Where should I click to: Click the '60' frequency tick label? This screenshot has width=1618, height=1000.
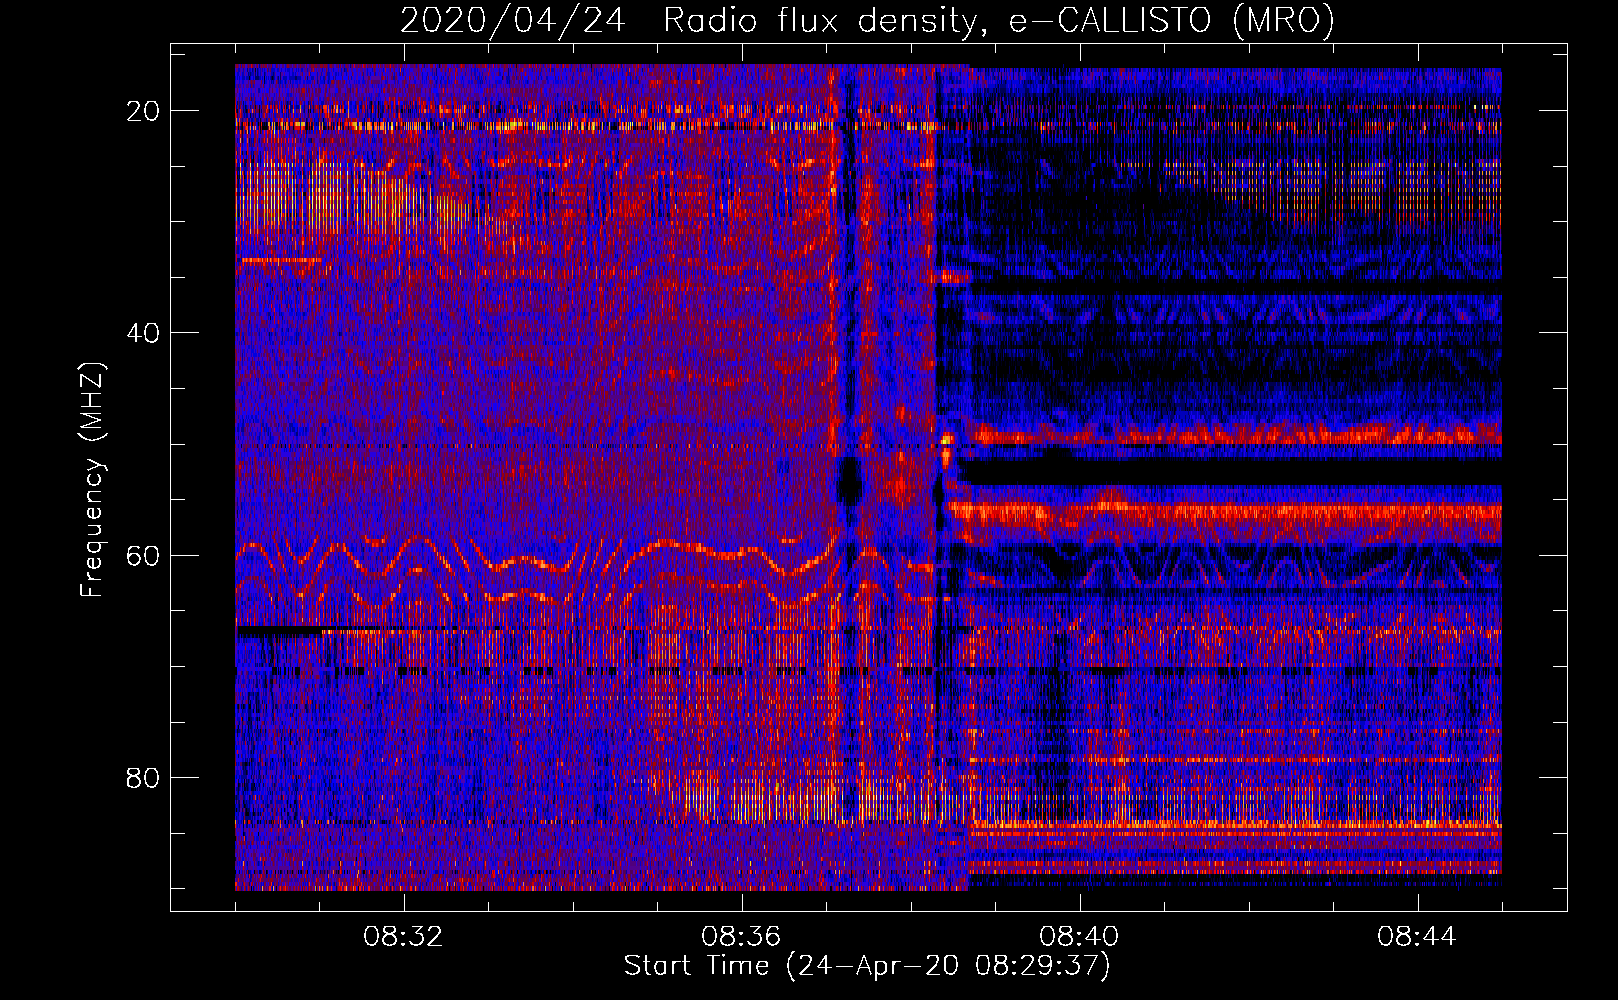pyautogui.click(x=144, y=555)
